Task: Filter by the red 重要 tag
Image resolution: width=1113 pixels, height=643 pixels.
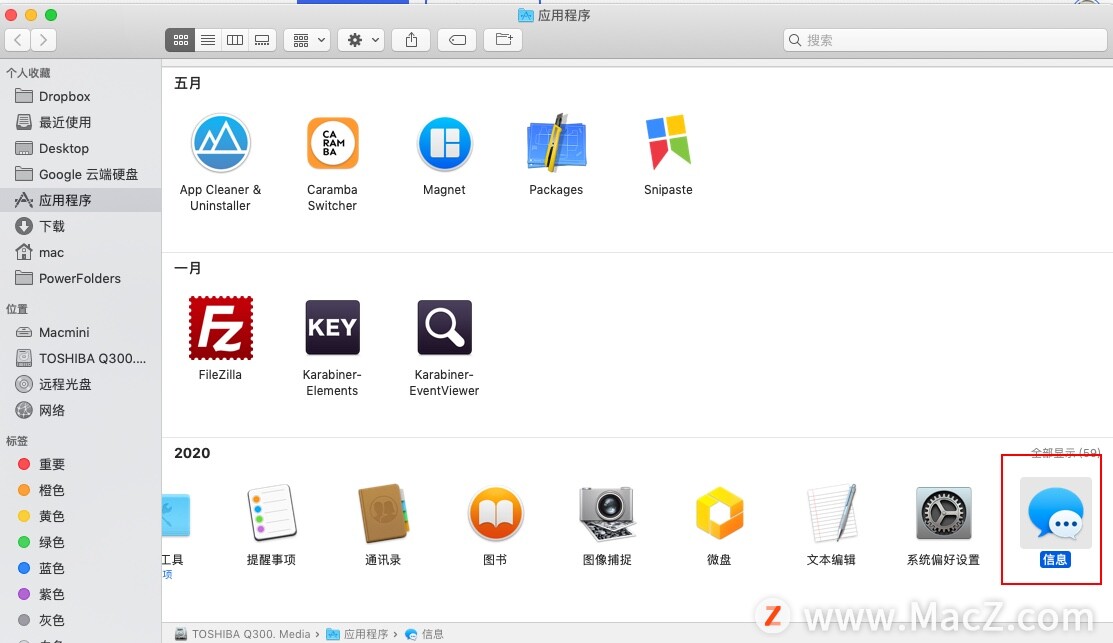Action: [x=81, y=464]
